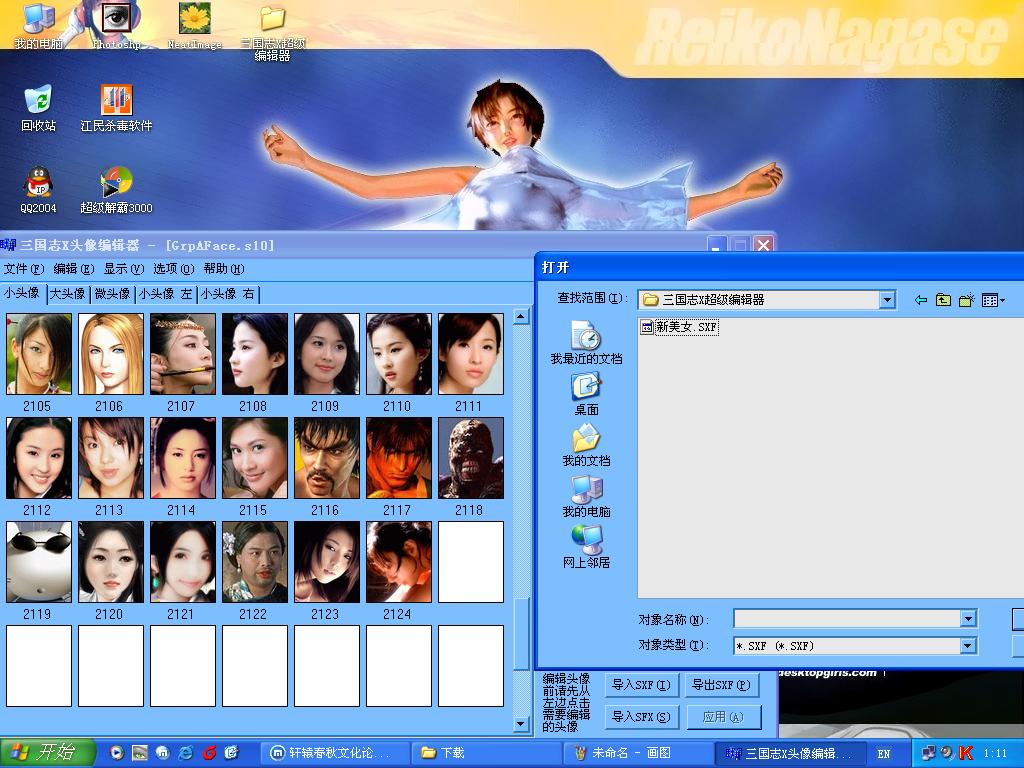Click the 开始 Start button on taskbar
The image size is (1024, 768).
(48, 752)
